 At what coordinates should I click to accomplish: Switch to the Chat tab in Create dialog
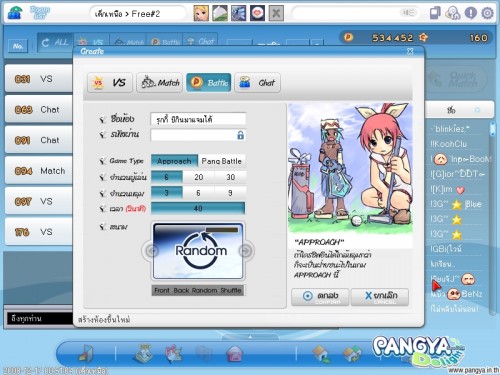[257, 82]
